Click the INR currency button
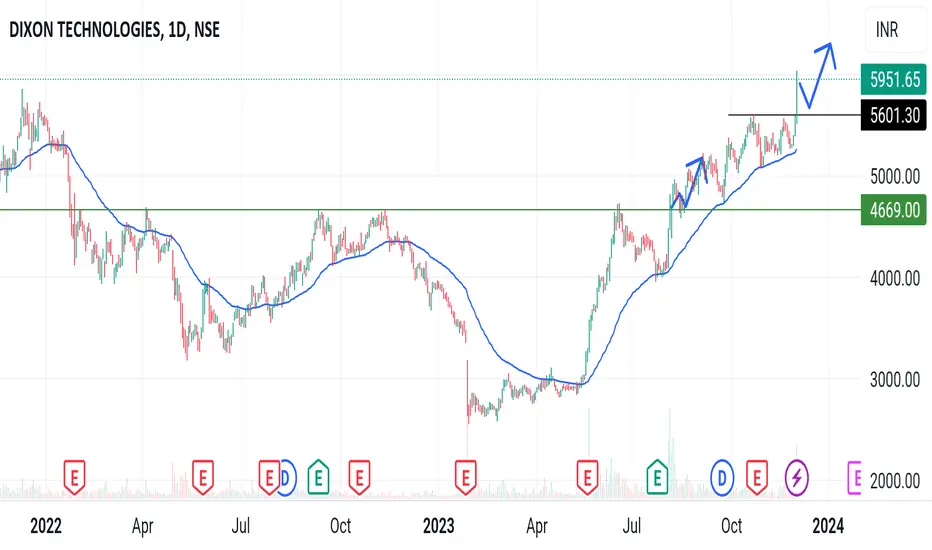Screen dimensions: 932x550 click(895, 30)
